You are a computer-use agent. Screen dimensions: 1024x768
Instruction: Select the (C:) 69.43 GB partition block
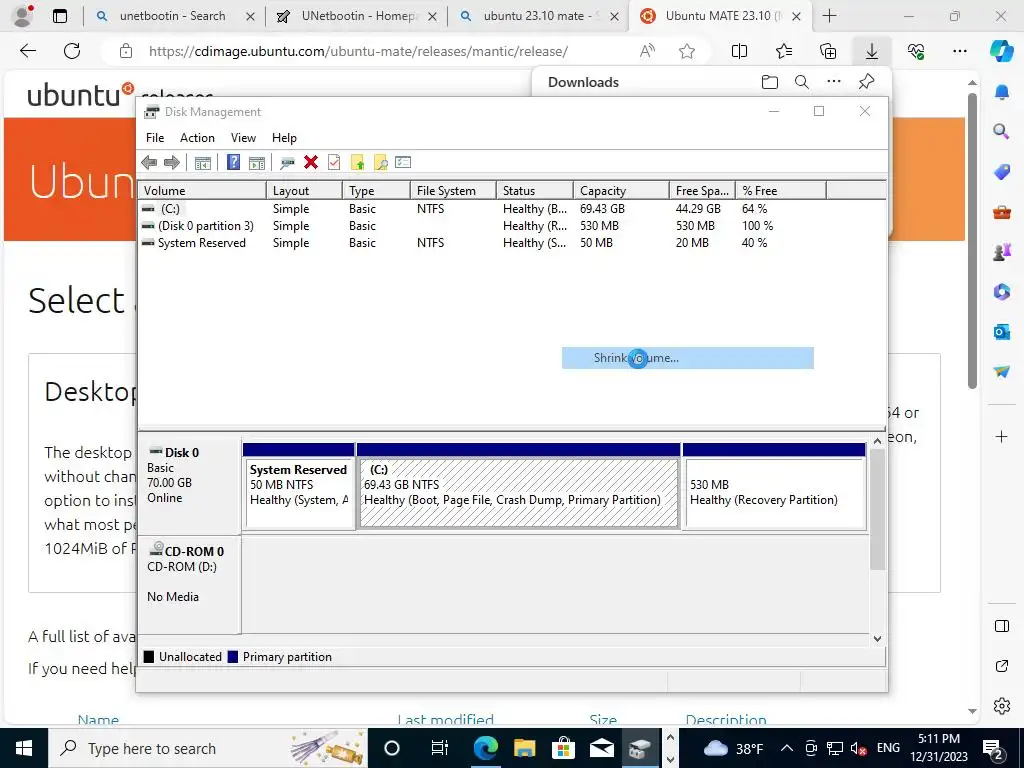tap(519, 485)
